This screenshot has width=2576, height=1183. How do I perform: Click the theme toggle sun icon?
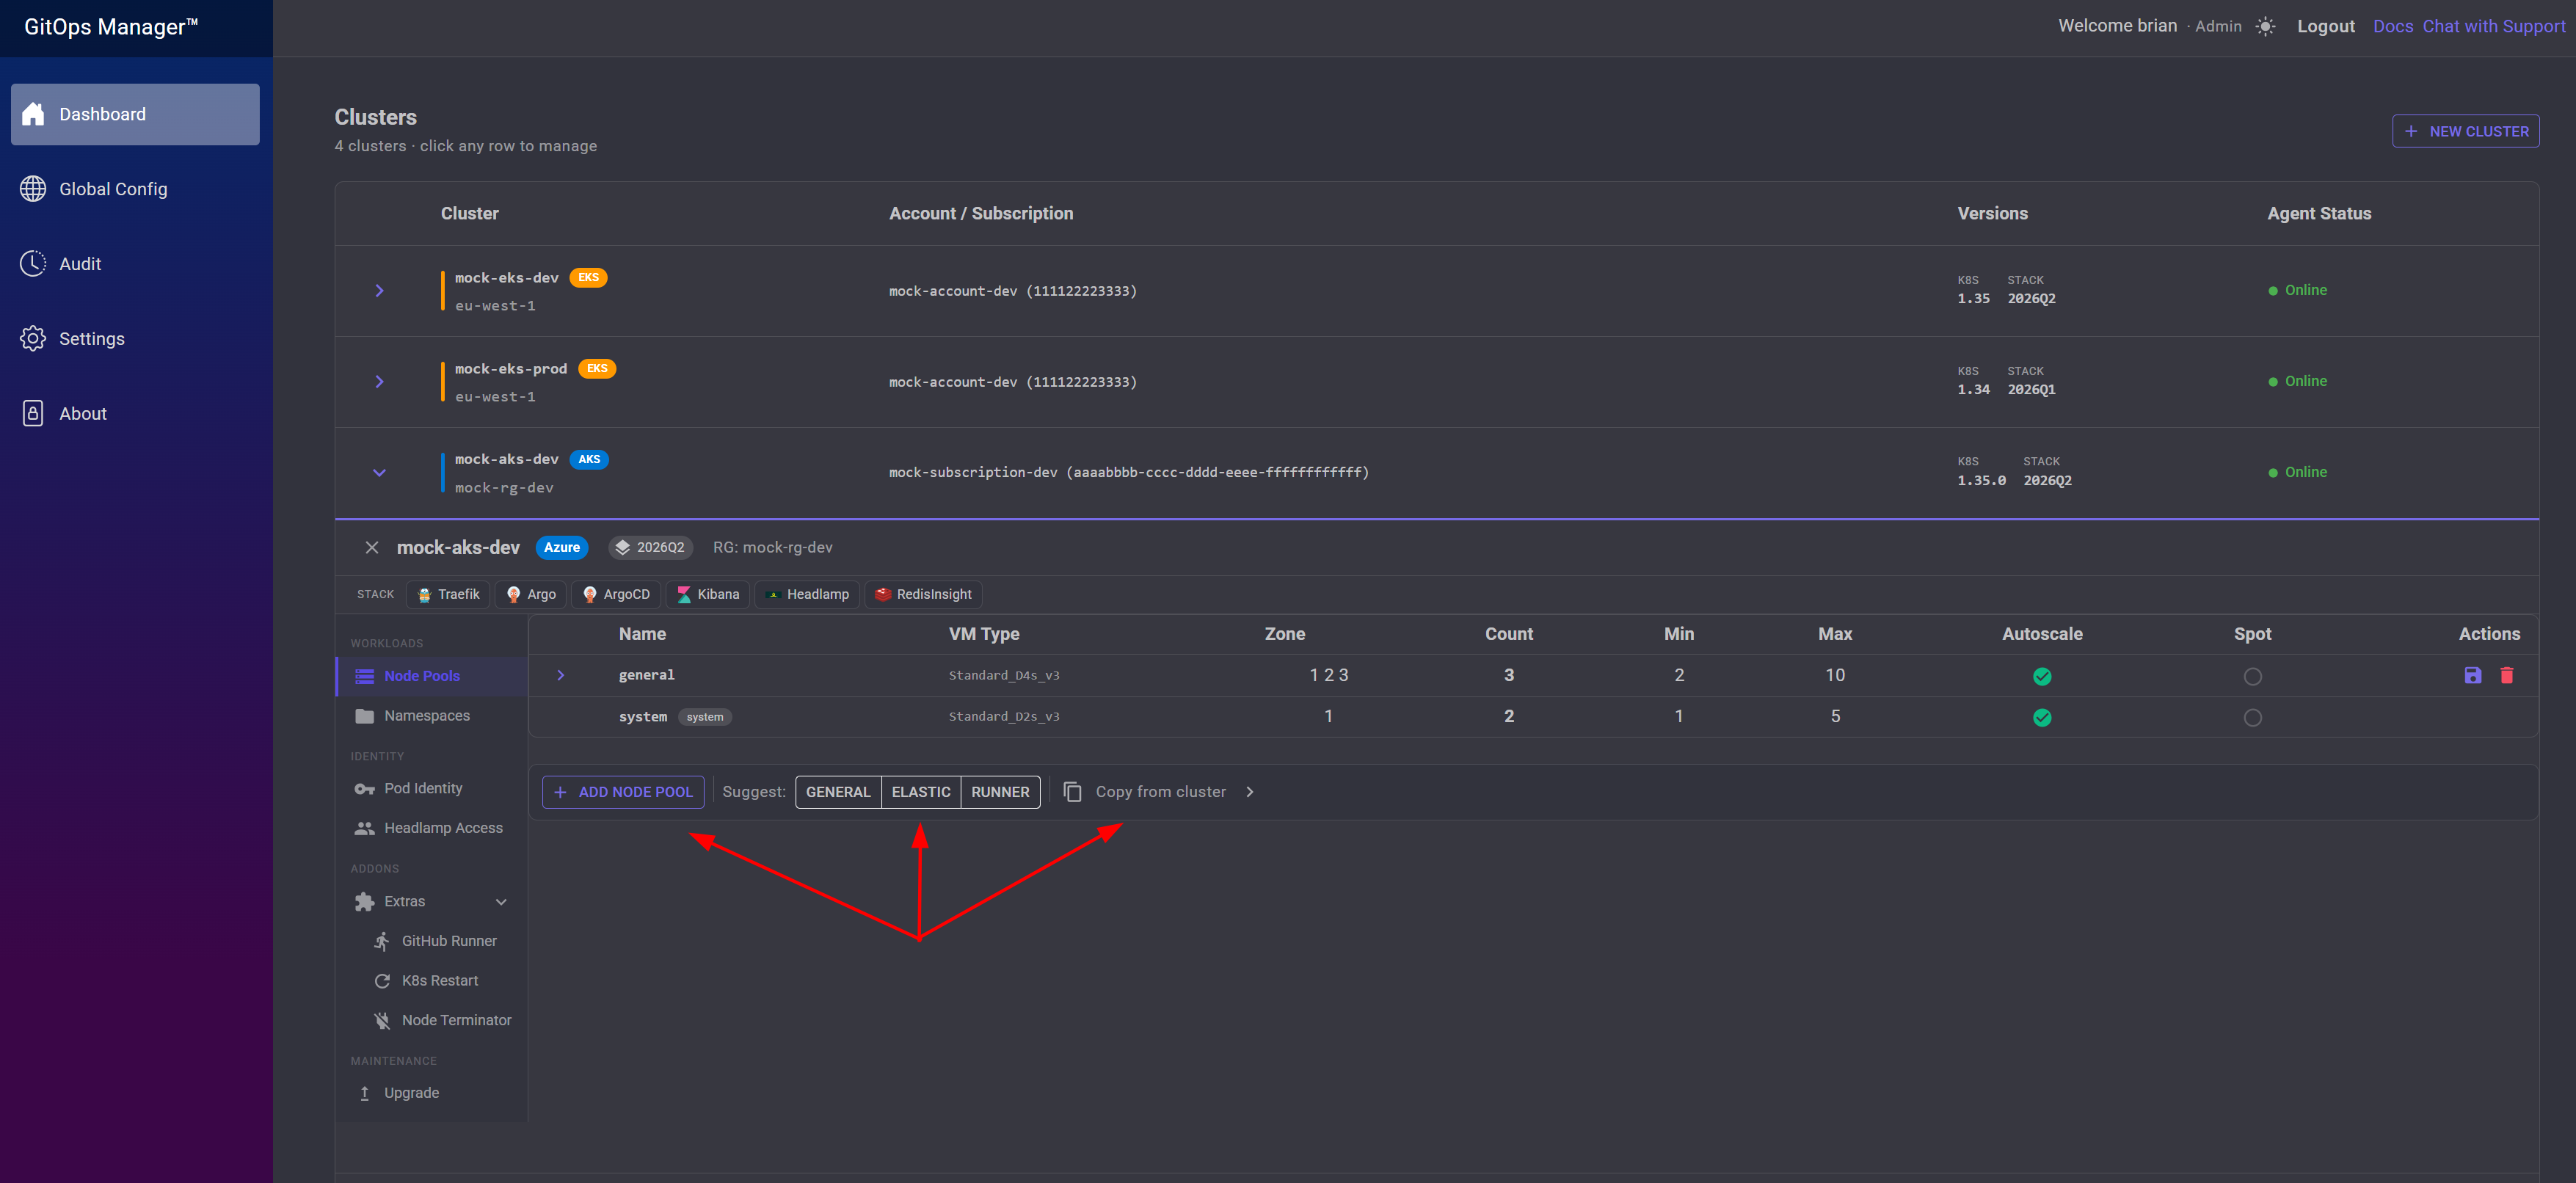(2265, 27)
